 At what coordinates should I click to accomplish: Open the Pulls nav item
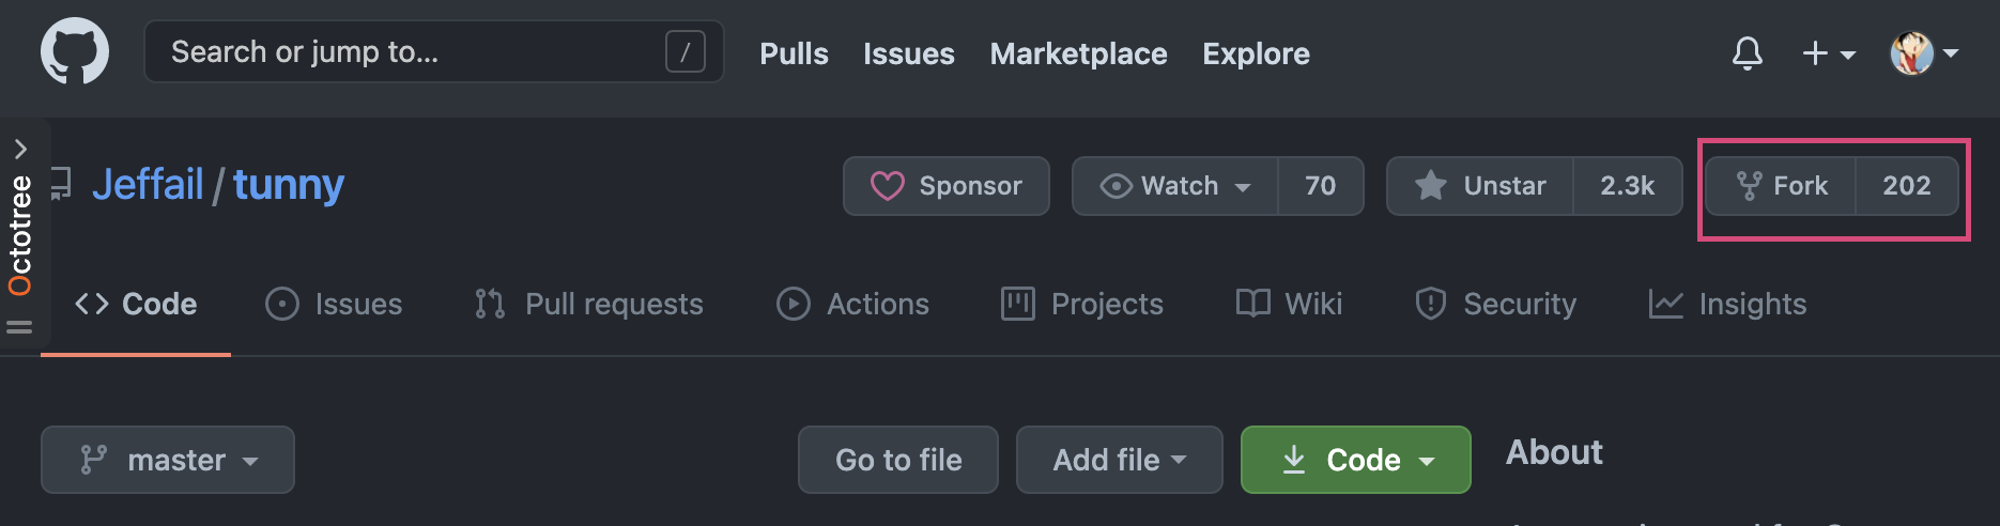794,54
